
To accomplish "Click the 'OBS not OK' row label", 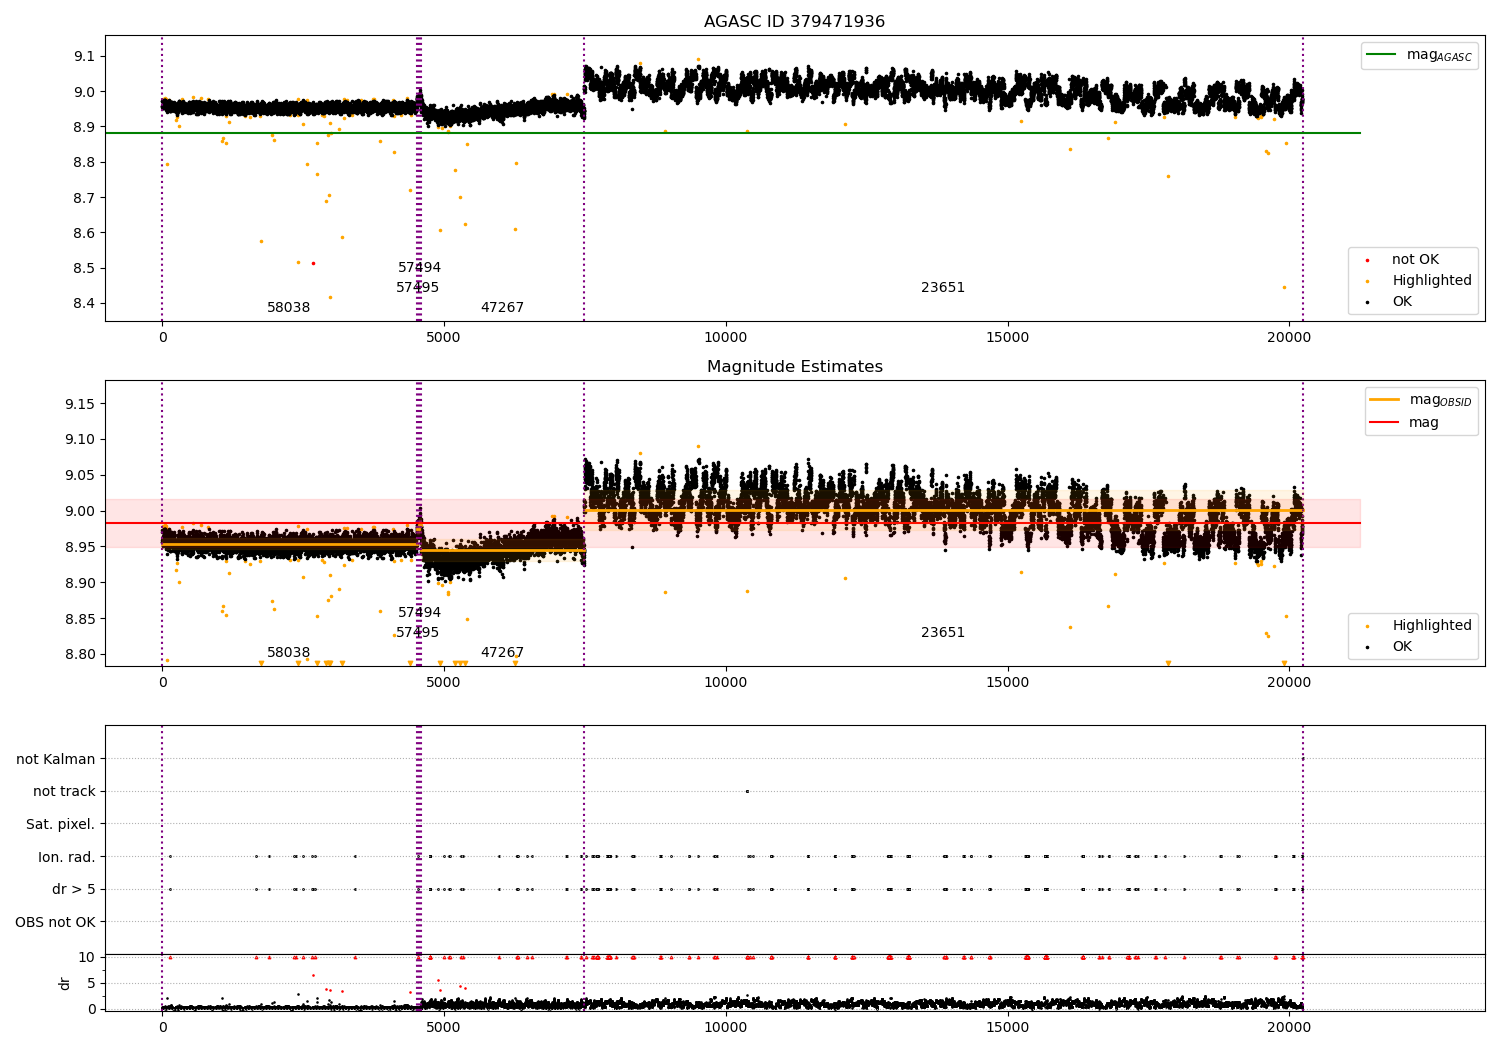I will coord(55,922).
